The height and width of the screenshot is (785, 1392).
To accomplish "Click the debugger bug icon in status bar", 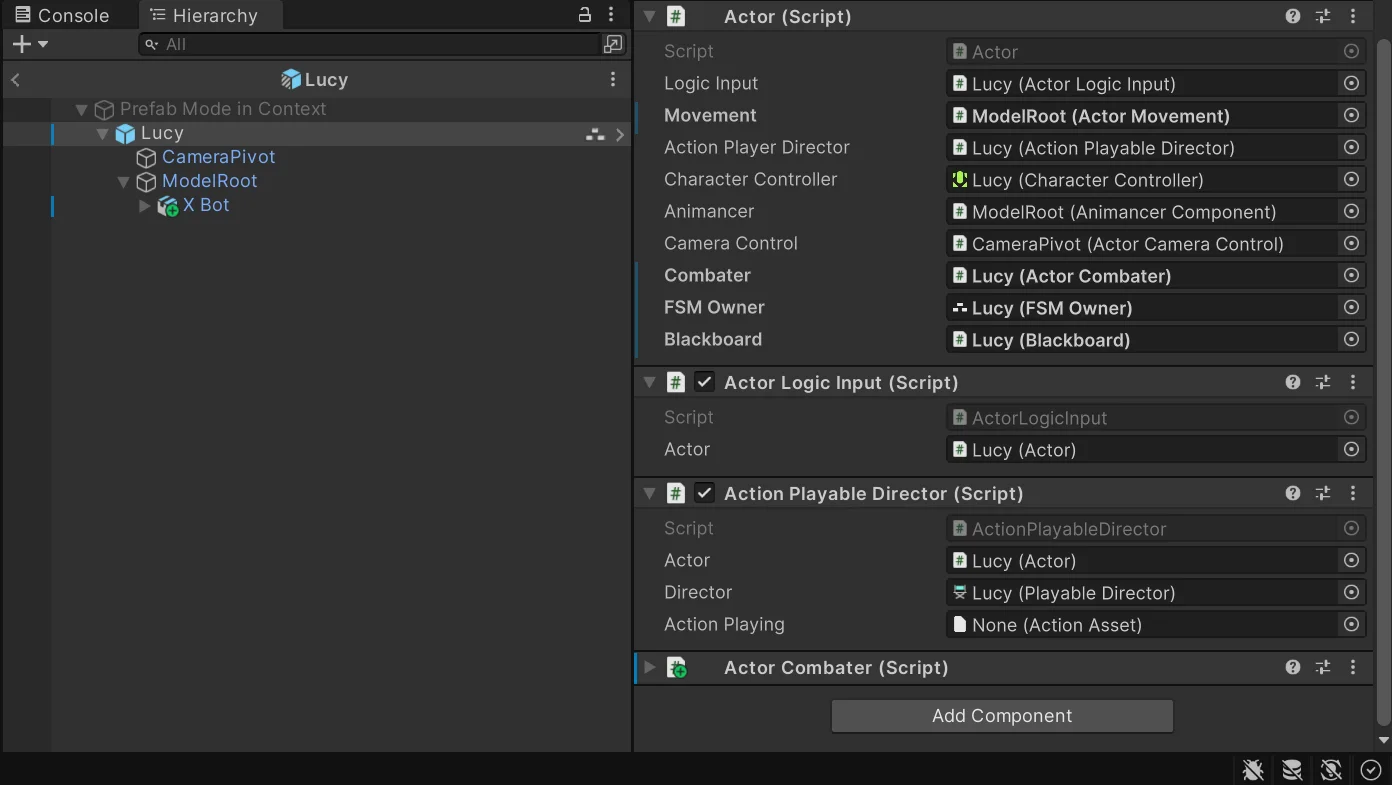I will 1253,769.
